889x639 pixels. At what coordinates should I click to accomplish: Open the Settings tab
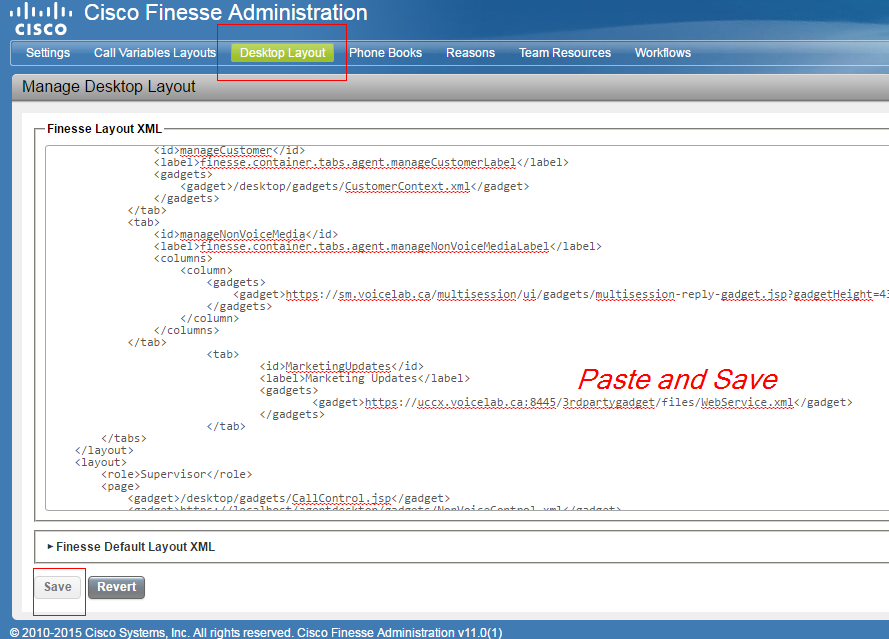click(48, 53)
